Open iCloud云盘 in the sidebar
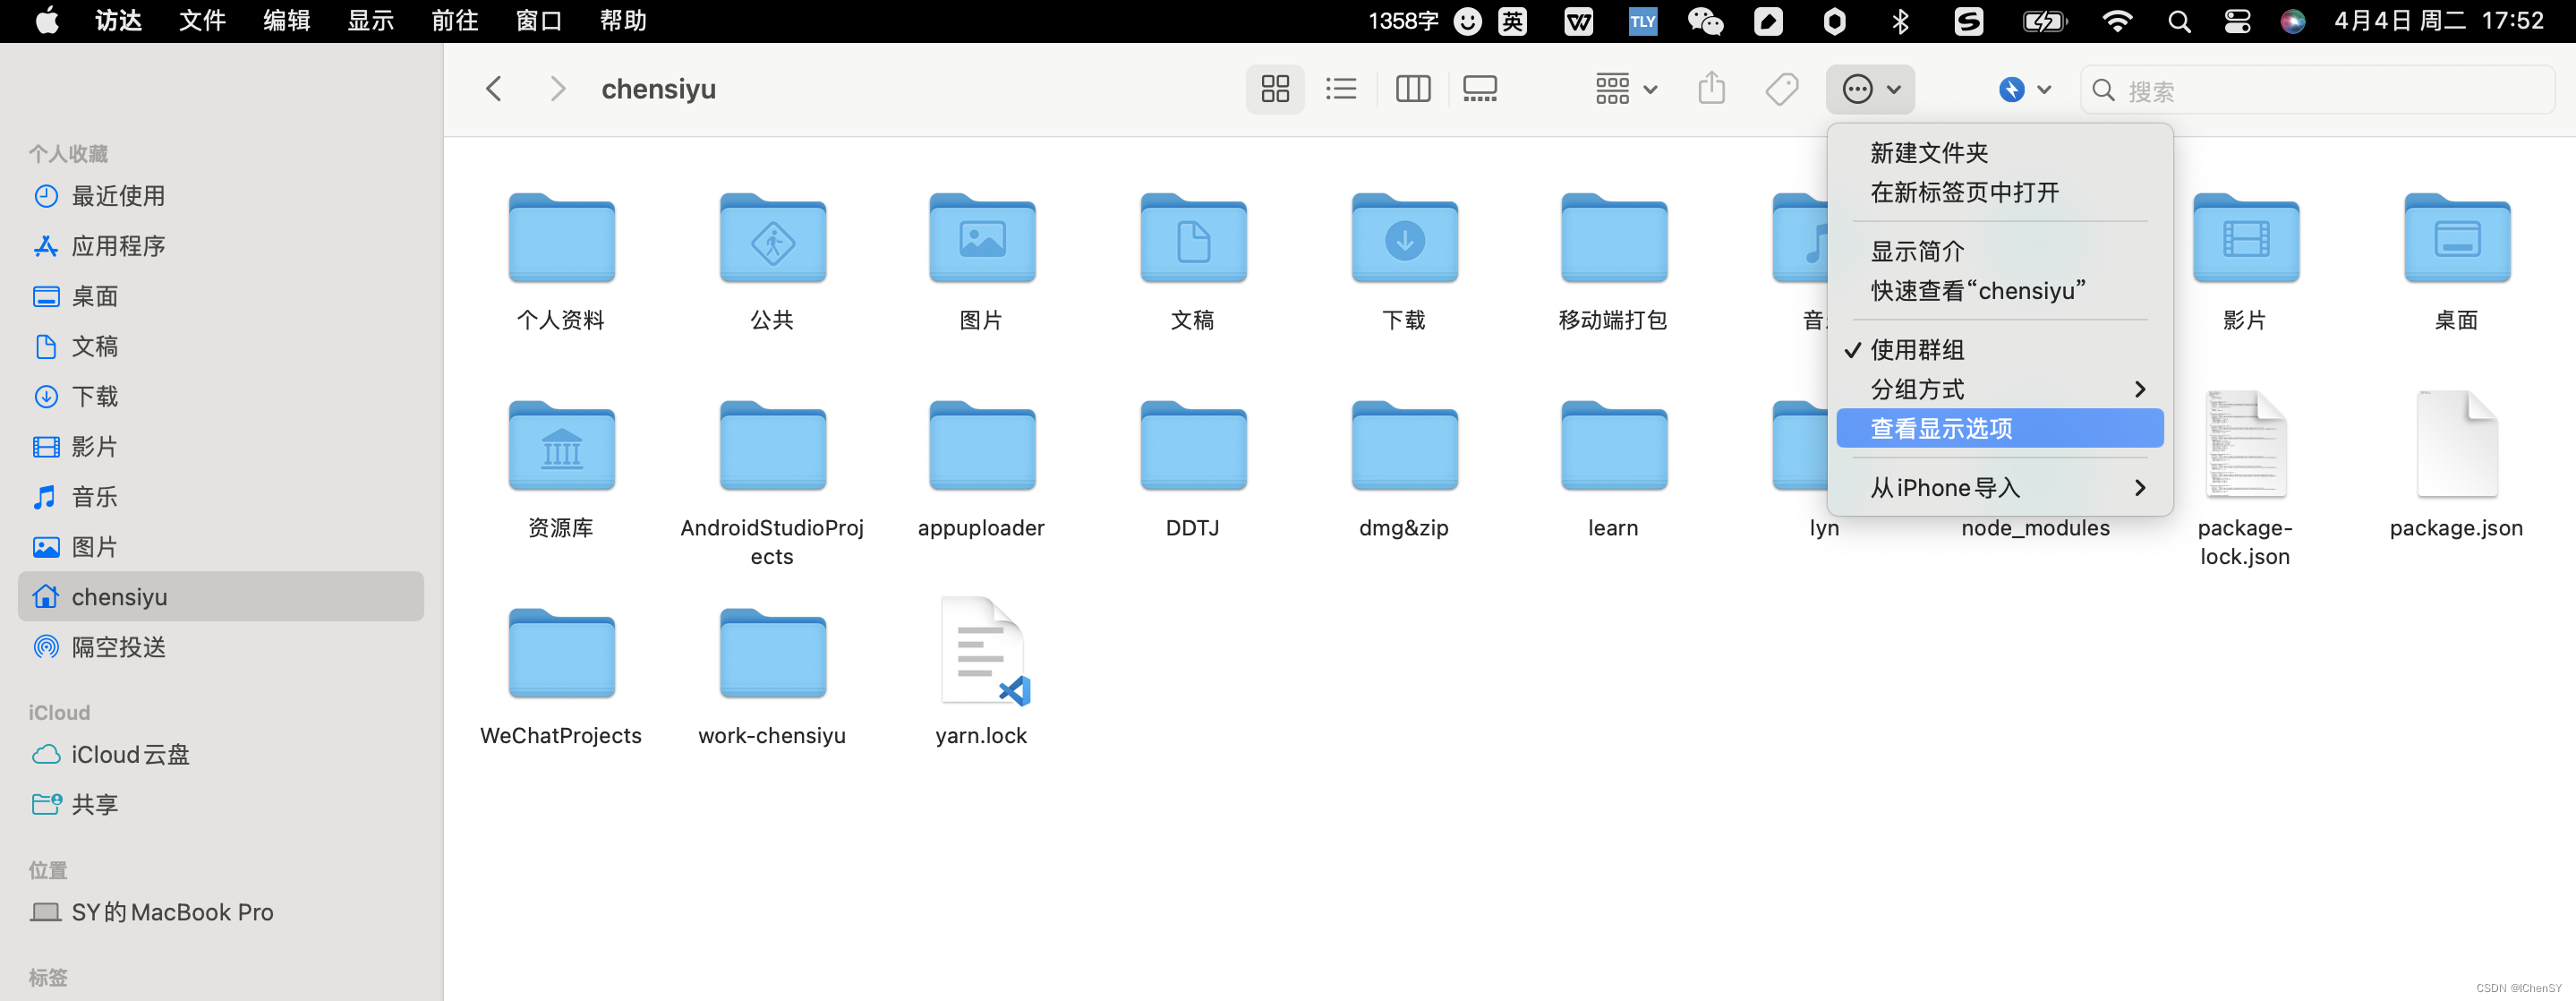The height and width of the screenshot is (1001, 2576). [x=220, y=754]
